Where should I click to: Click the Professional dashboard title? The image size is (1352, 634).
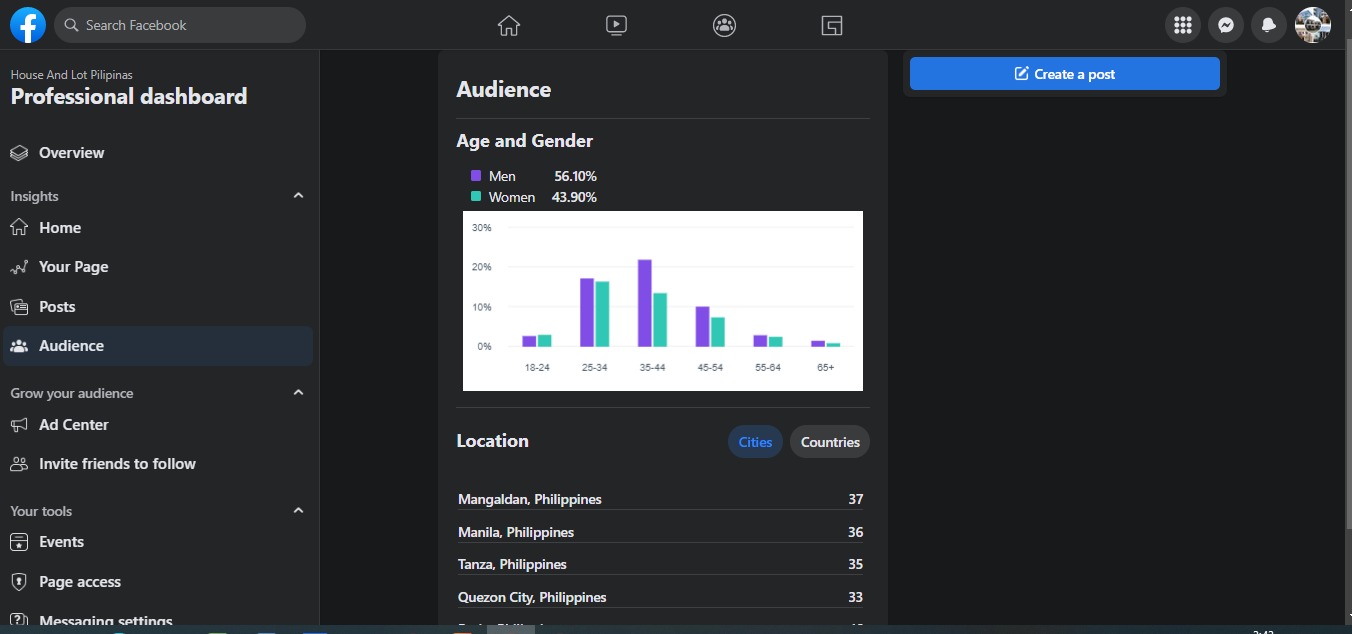click(129, 96)
